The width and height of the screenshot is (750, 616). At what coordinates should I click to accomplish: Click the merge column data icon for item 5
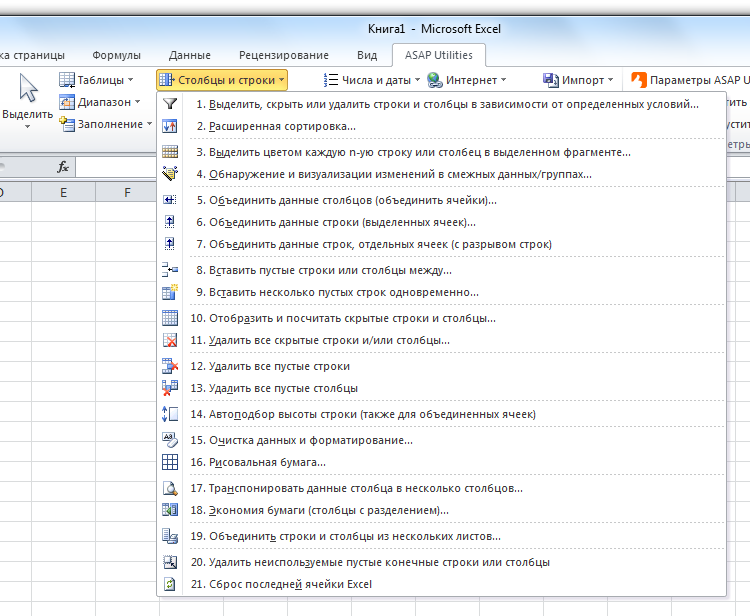pos(170,200)
